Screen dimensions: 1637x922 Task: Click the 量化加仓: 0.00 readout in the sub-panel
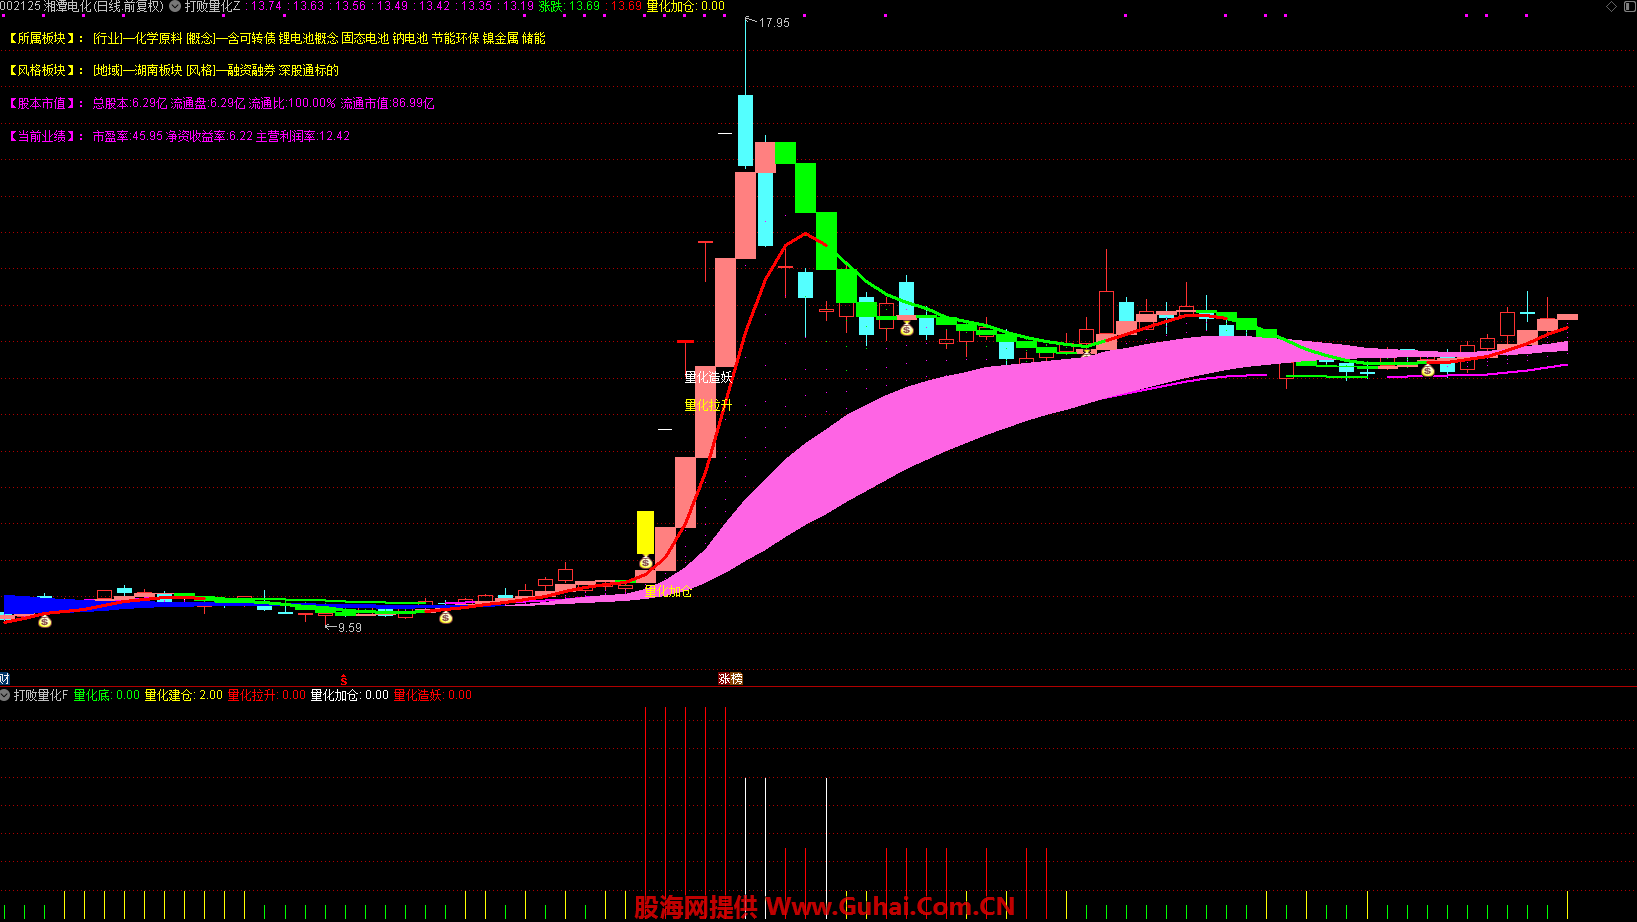(x=350, y=695)
